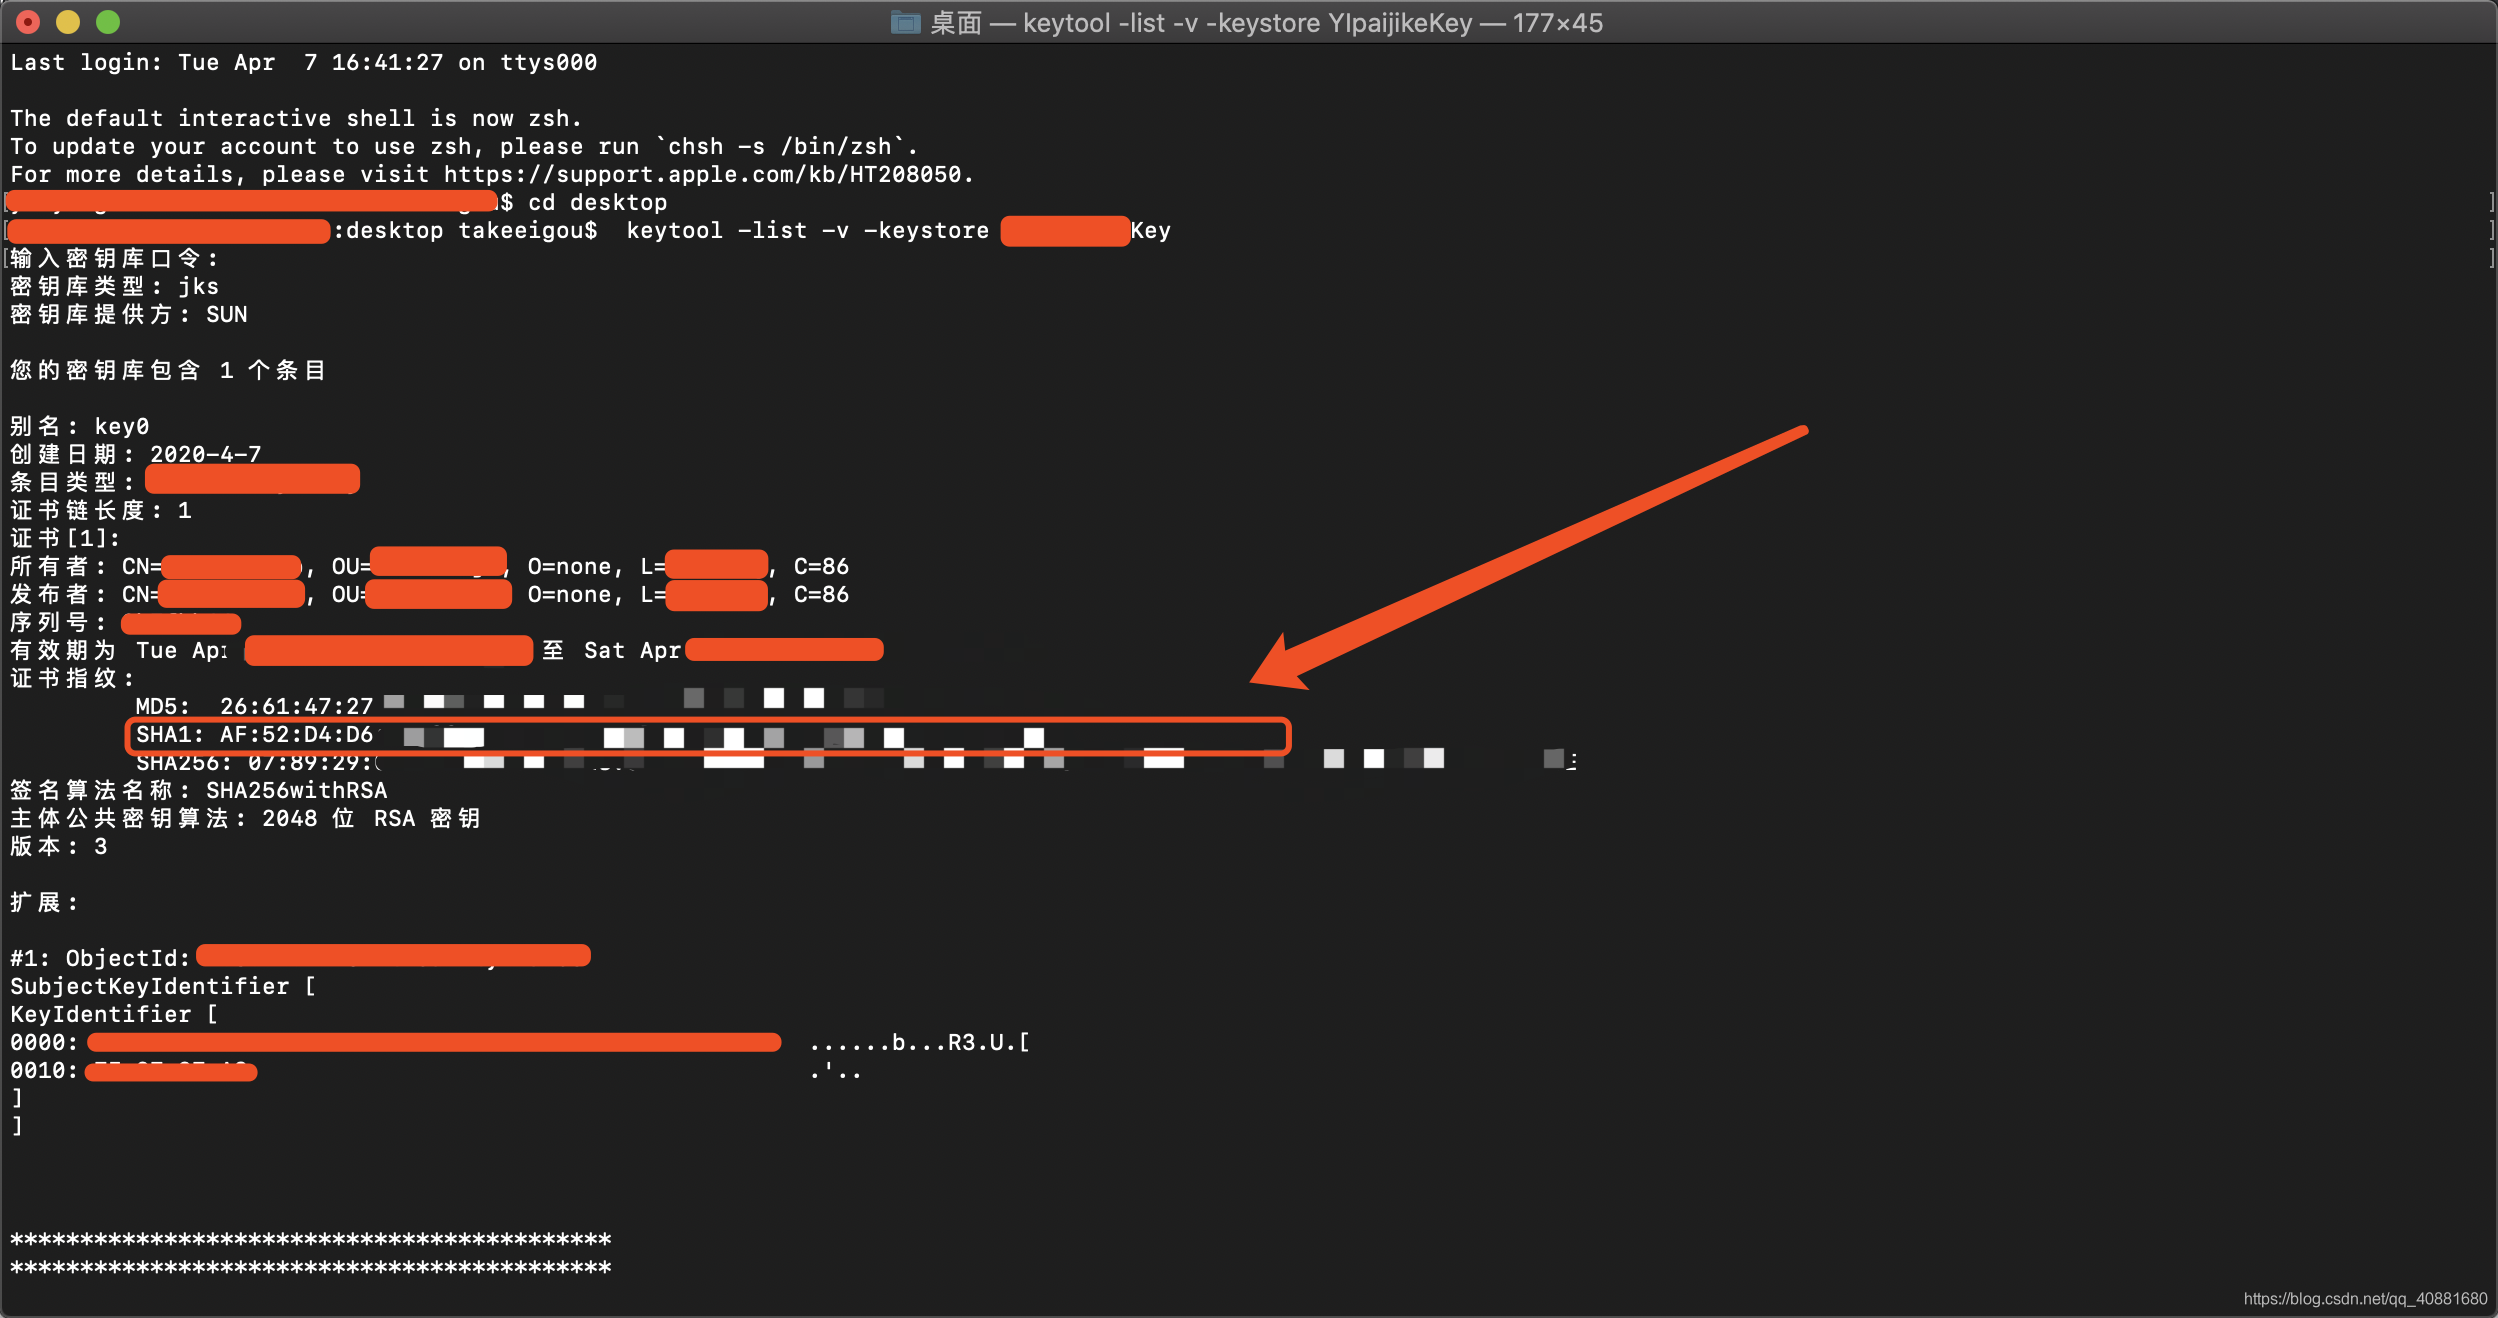Click the yellow minimize window button

click(68, 21)
